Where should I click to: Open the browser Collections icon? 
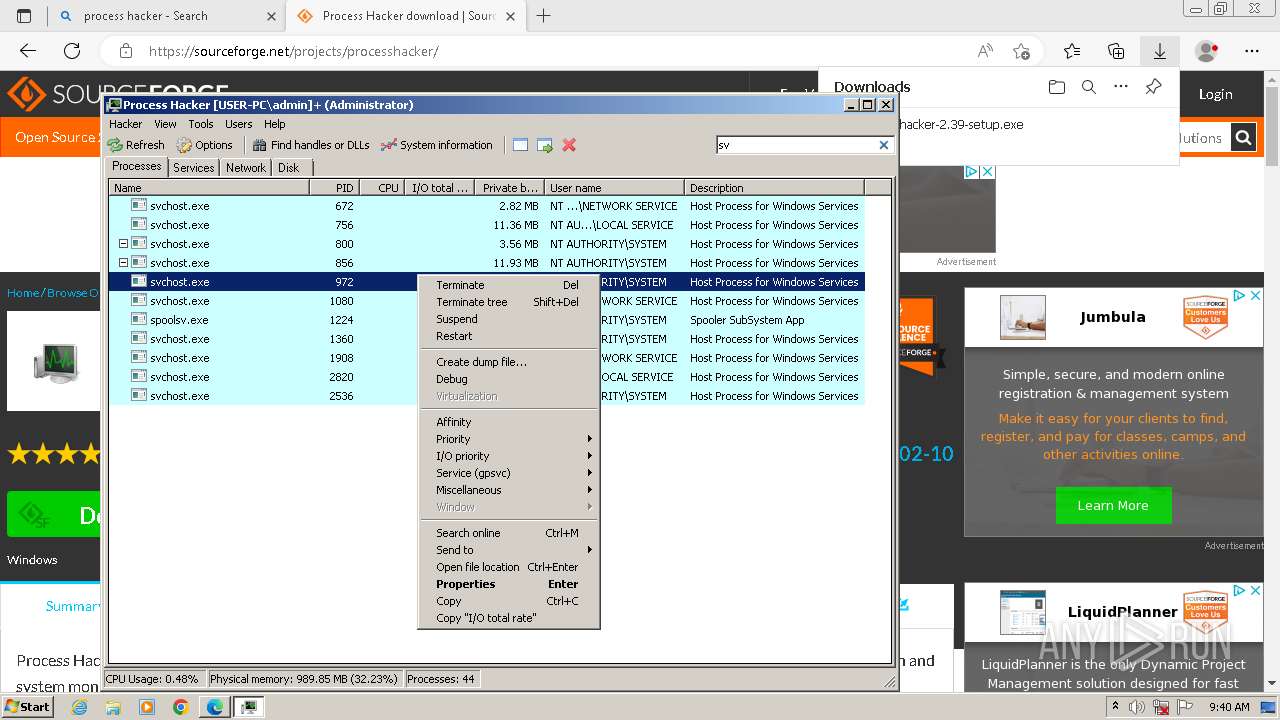click(1116, 51)
